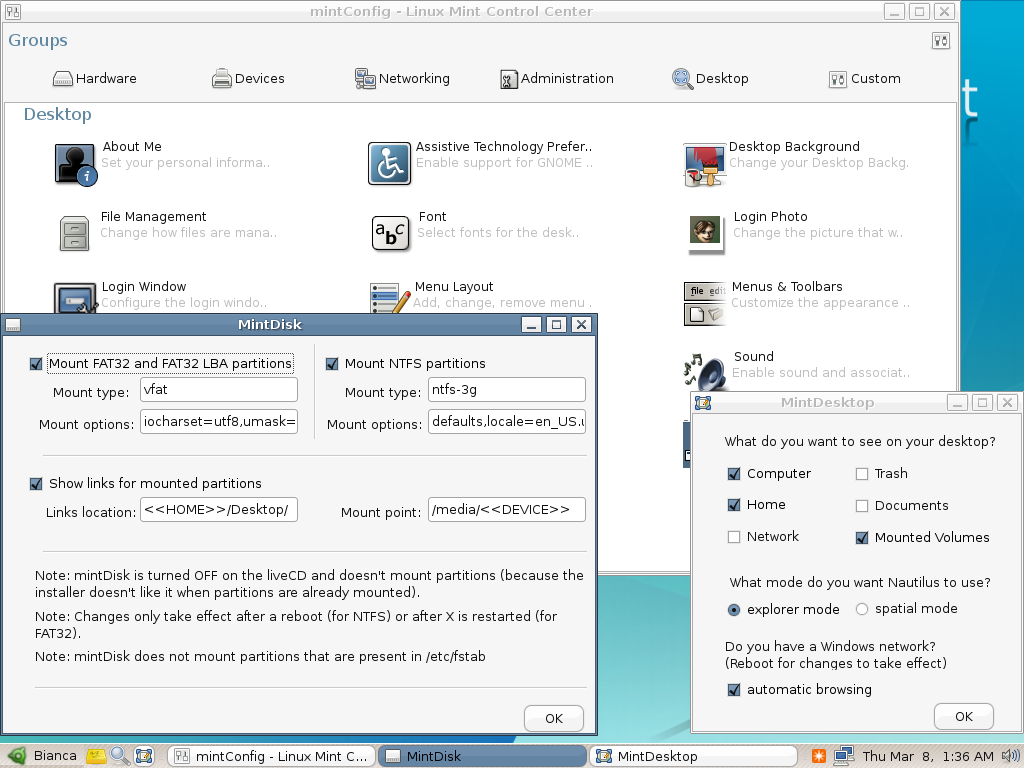
Task: Open the Menu Layout icon
Action: tap(390, 298)
